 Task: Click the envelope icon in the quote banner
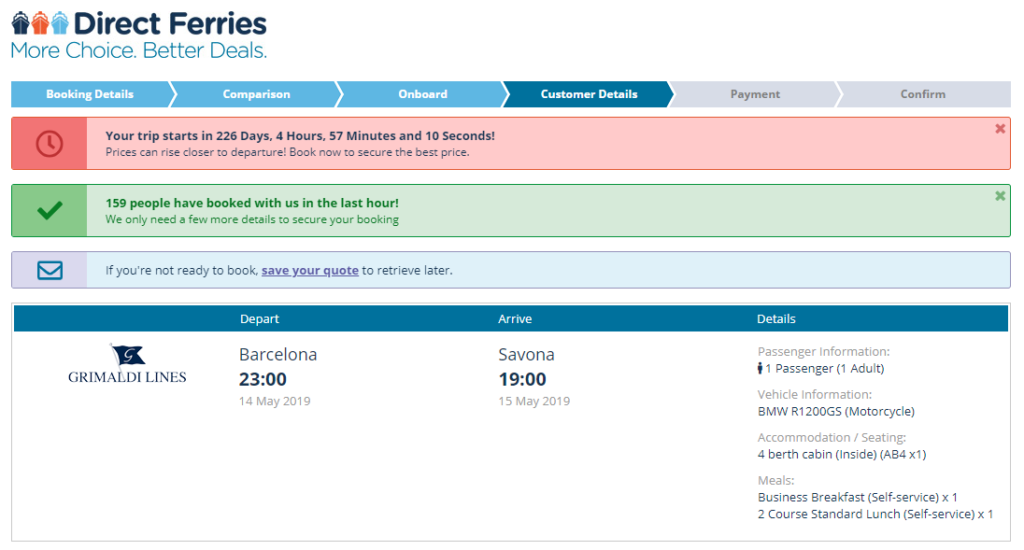click(x=50, y=270)
